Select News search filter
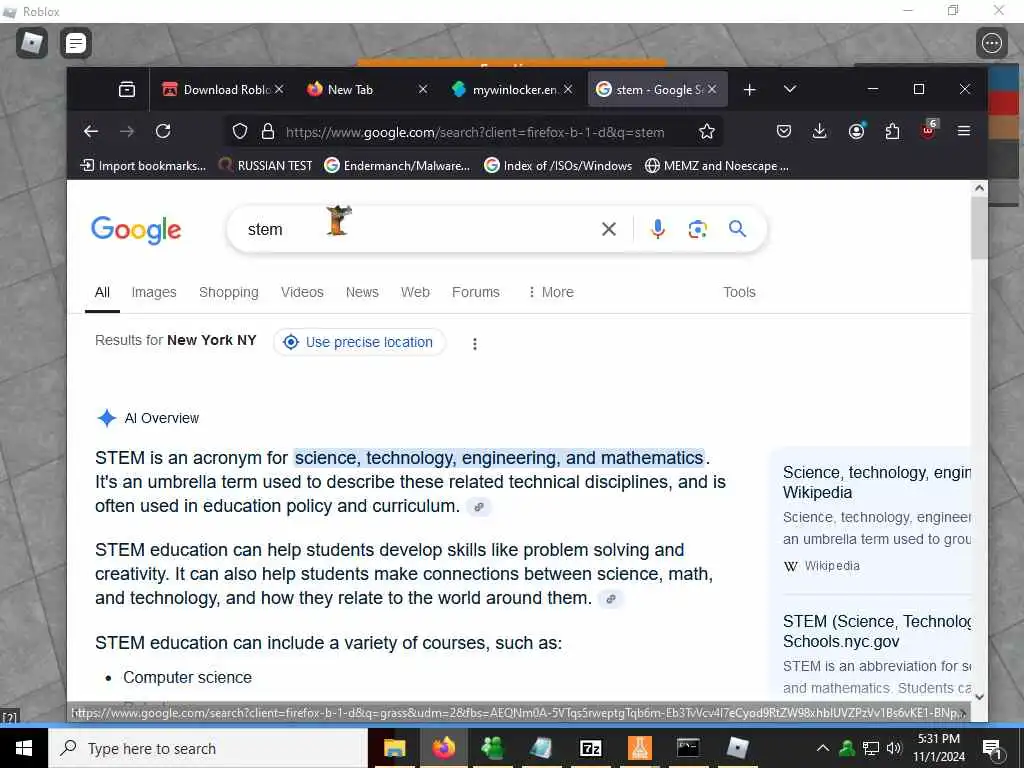Screen dimensions: 1024x768 pos(362,292)
